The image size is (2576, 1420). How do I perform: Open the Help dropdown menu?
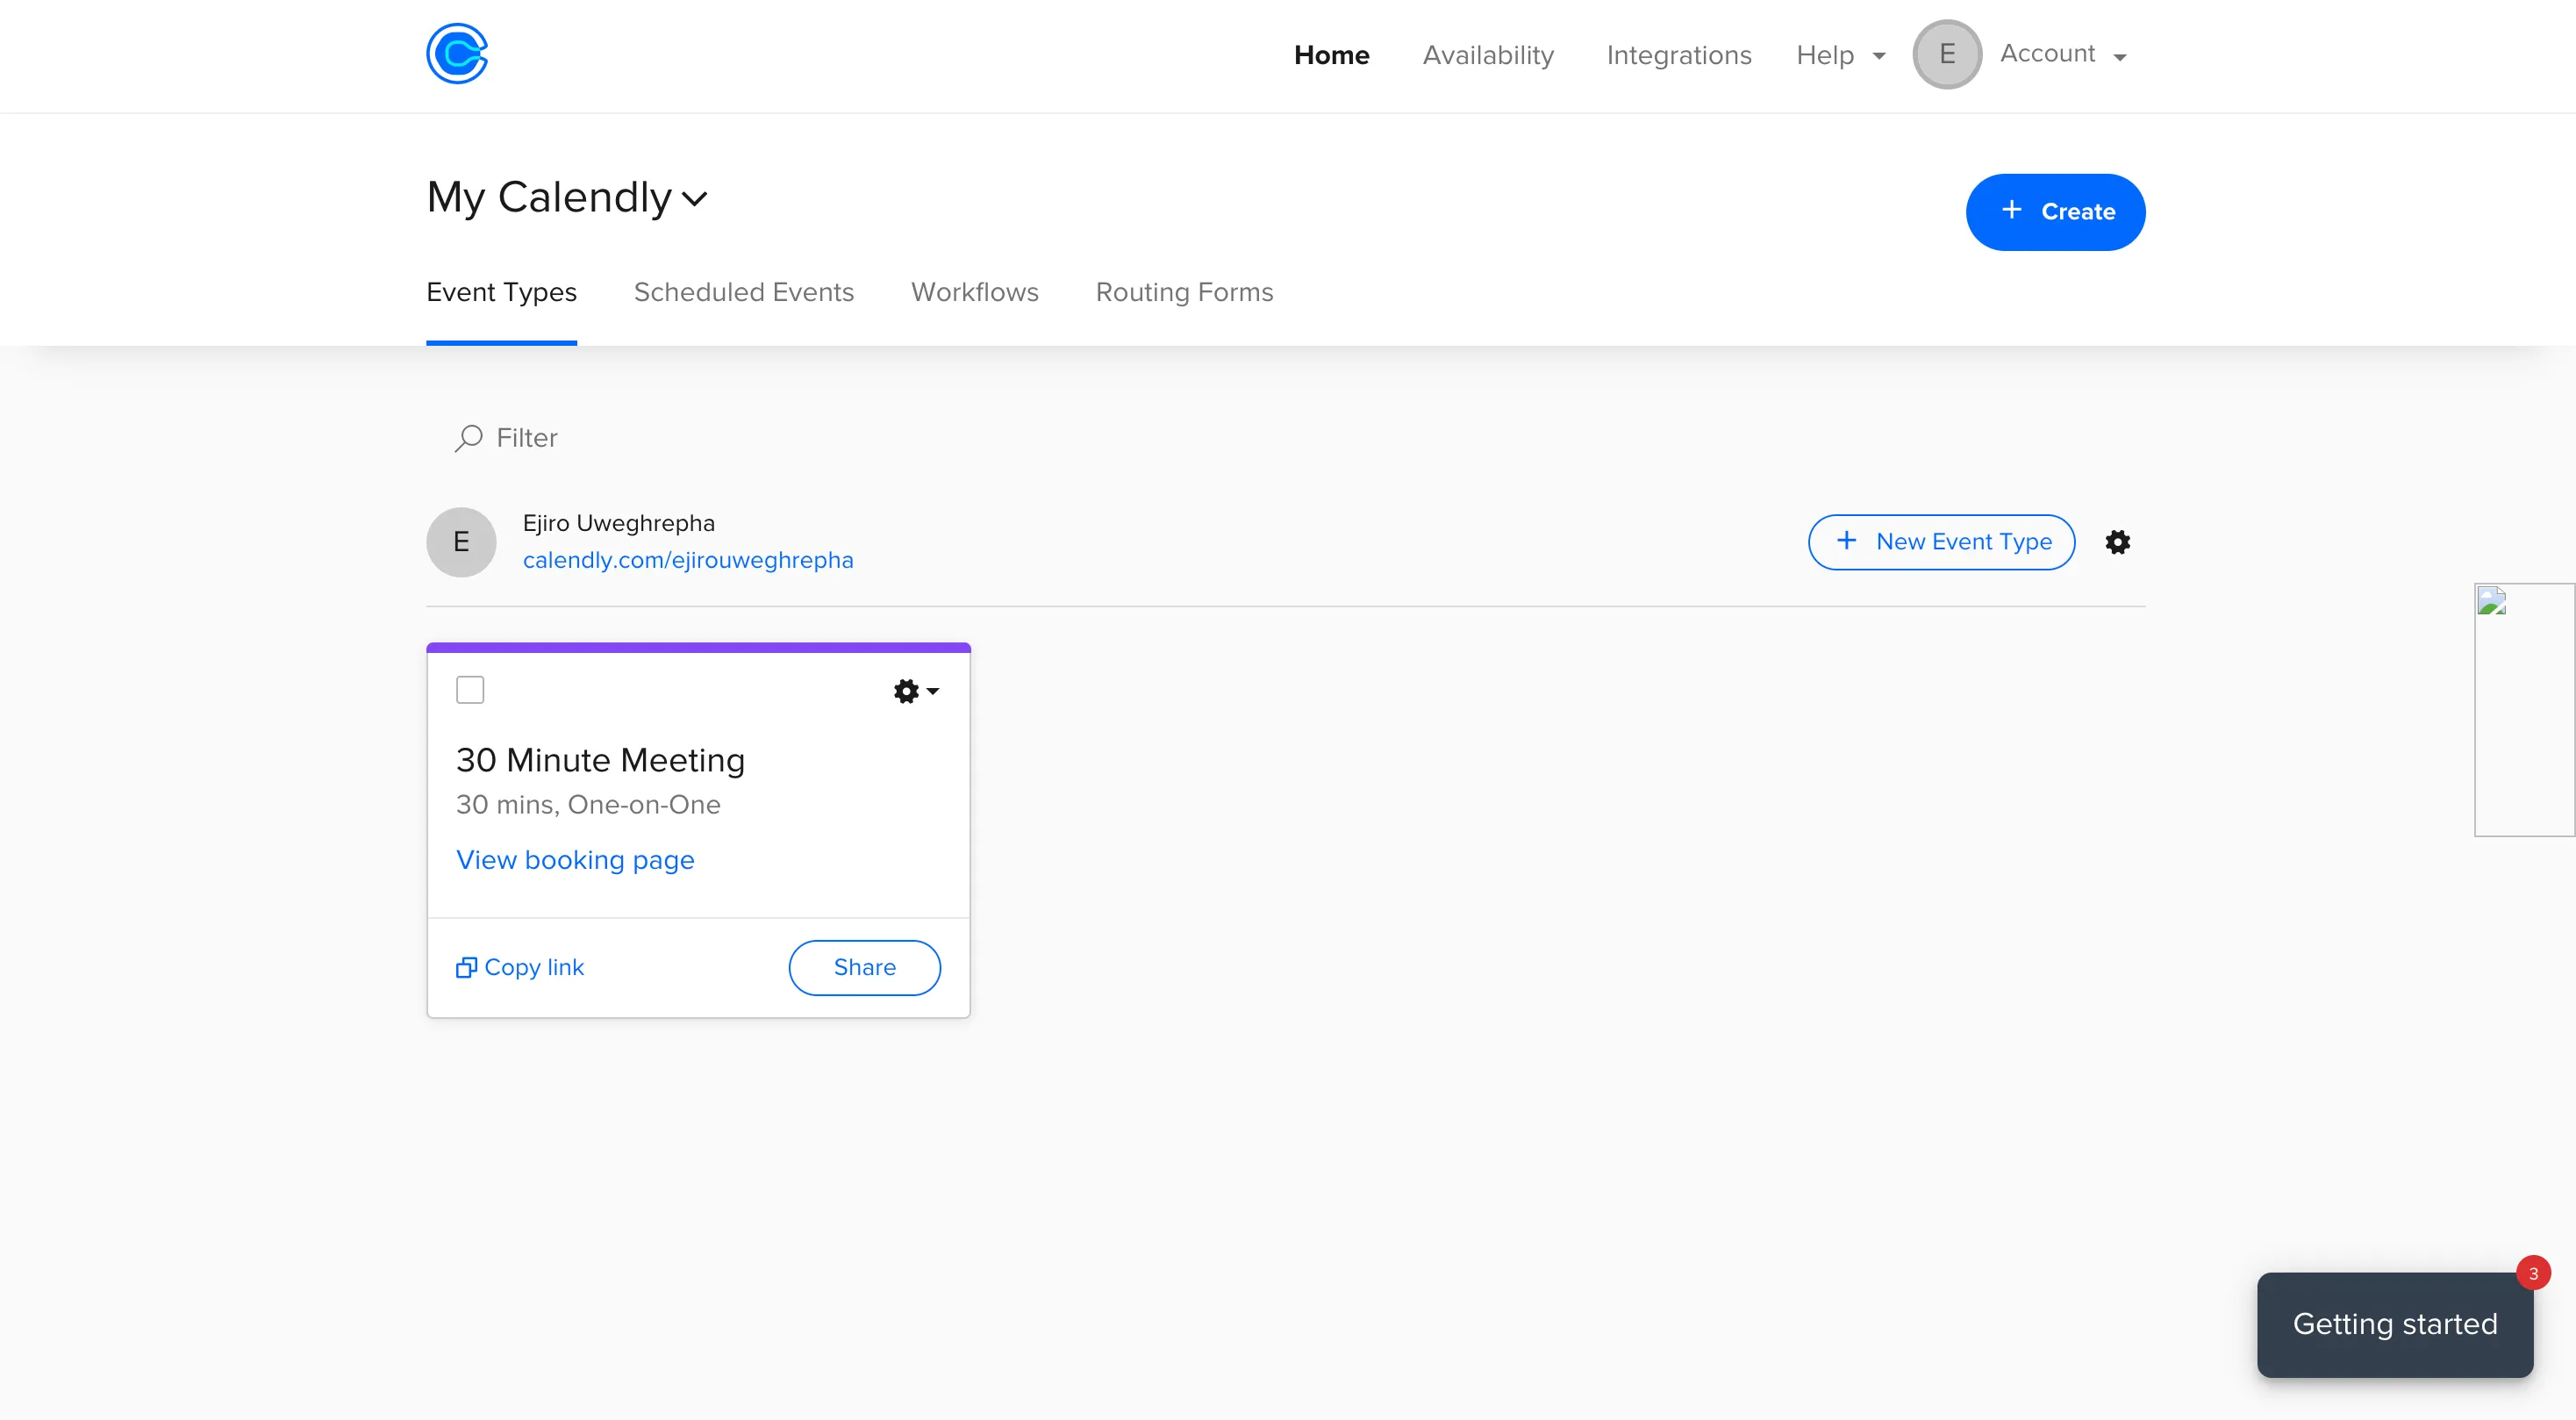[x=1840, y=55]
